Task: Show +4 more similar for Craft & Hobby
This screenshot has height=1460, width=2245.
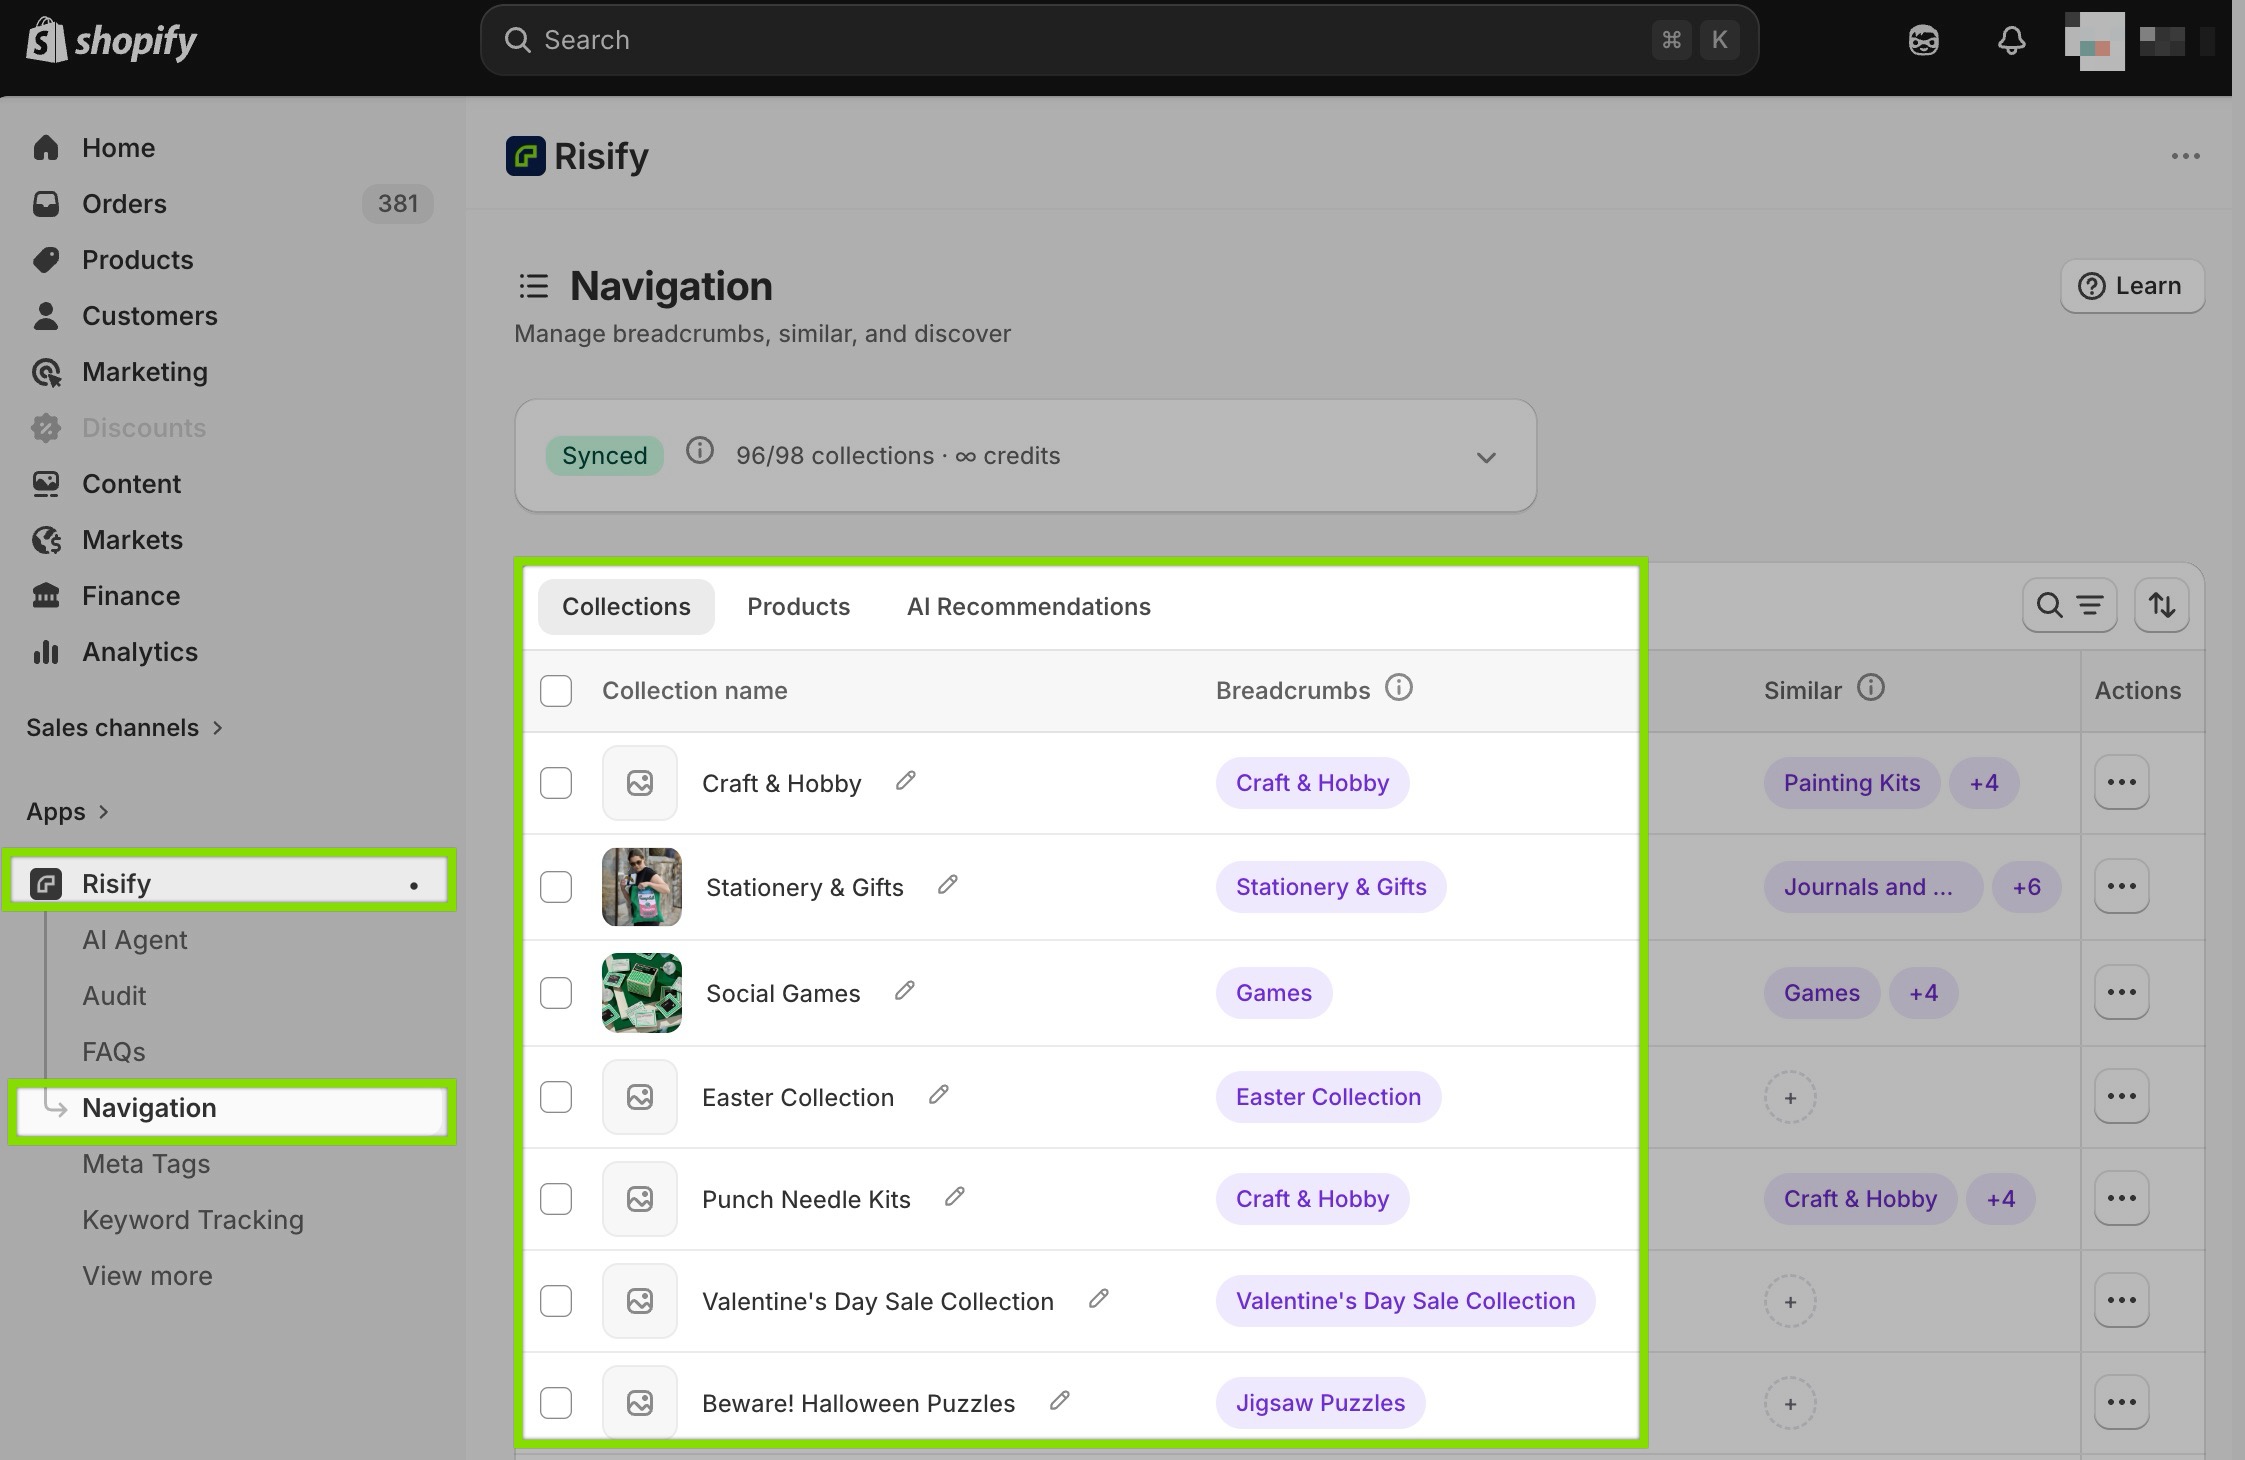Action: (x=1984, y=783)
